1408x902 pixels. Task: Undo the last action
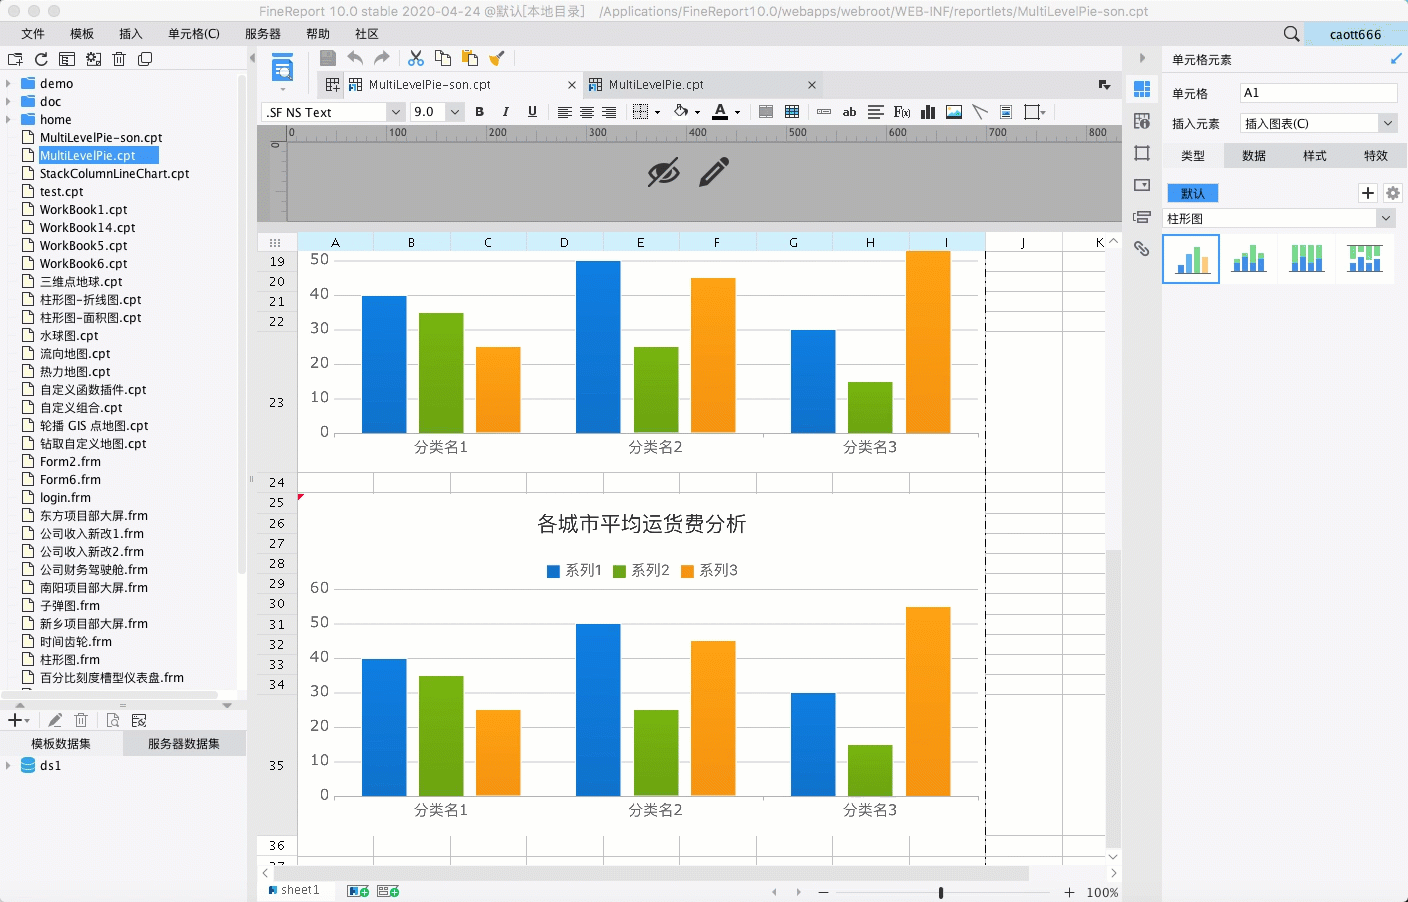click(355, 58)
